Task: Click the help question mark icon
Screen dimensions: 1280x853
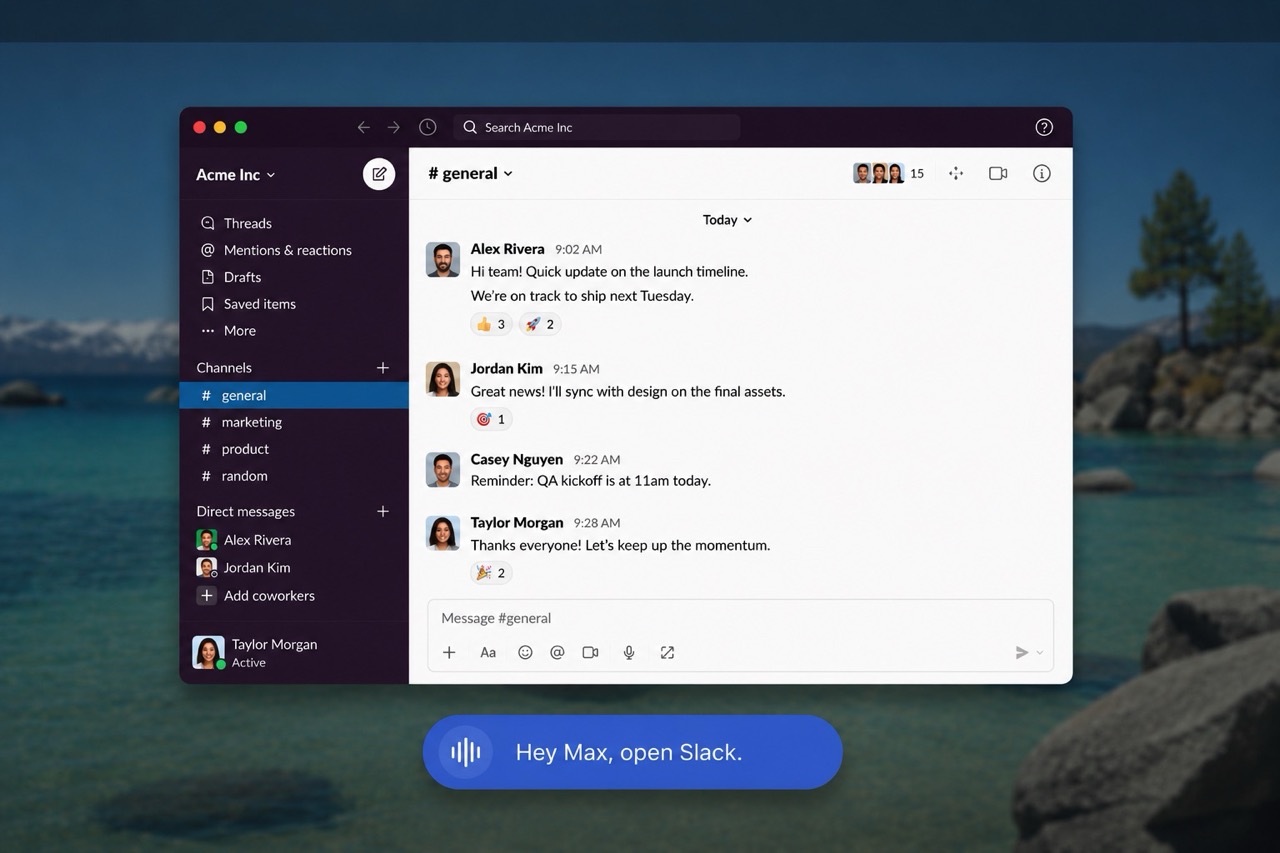Action: pyautogui.click(x=1044, y=127)
